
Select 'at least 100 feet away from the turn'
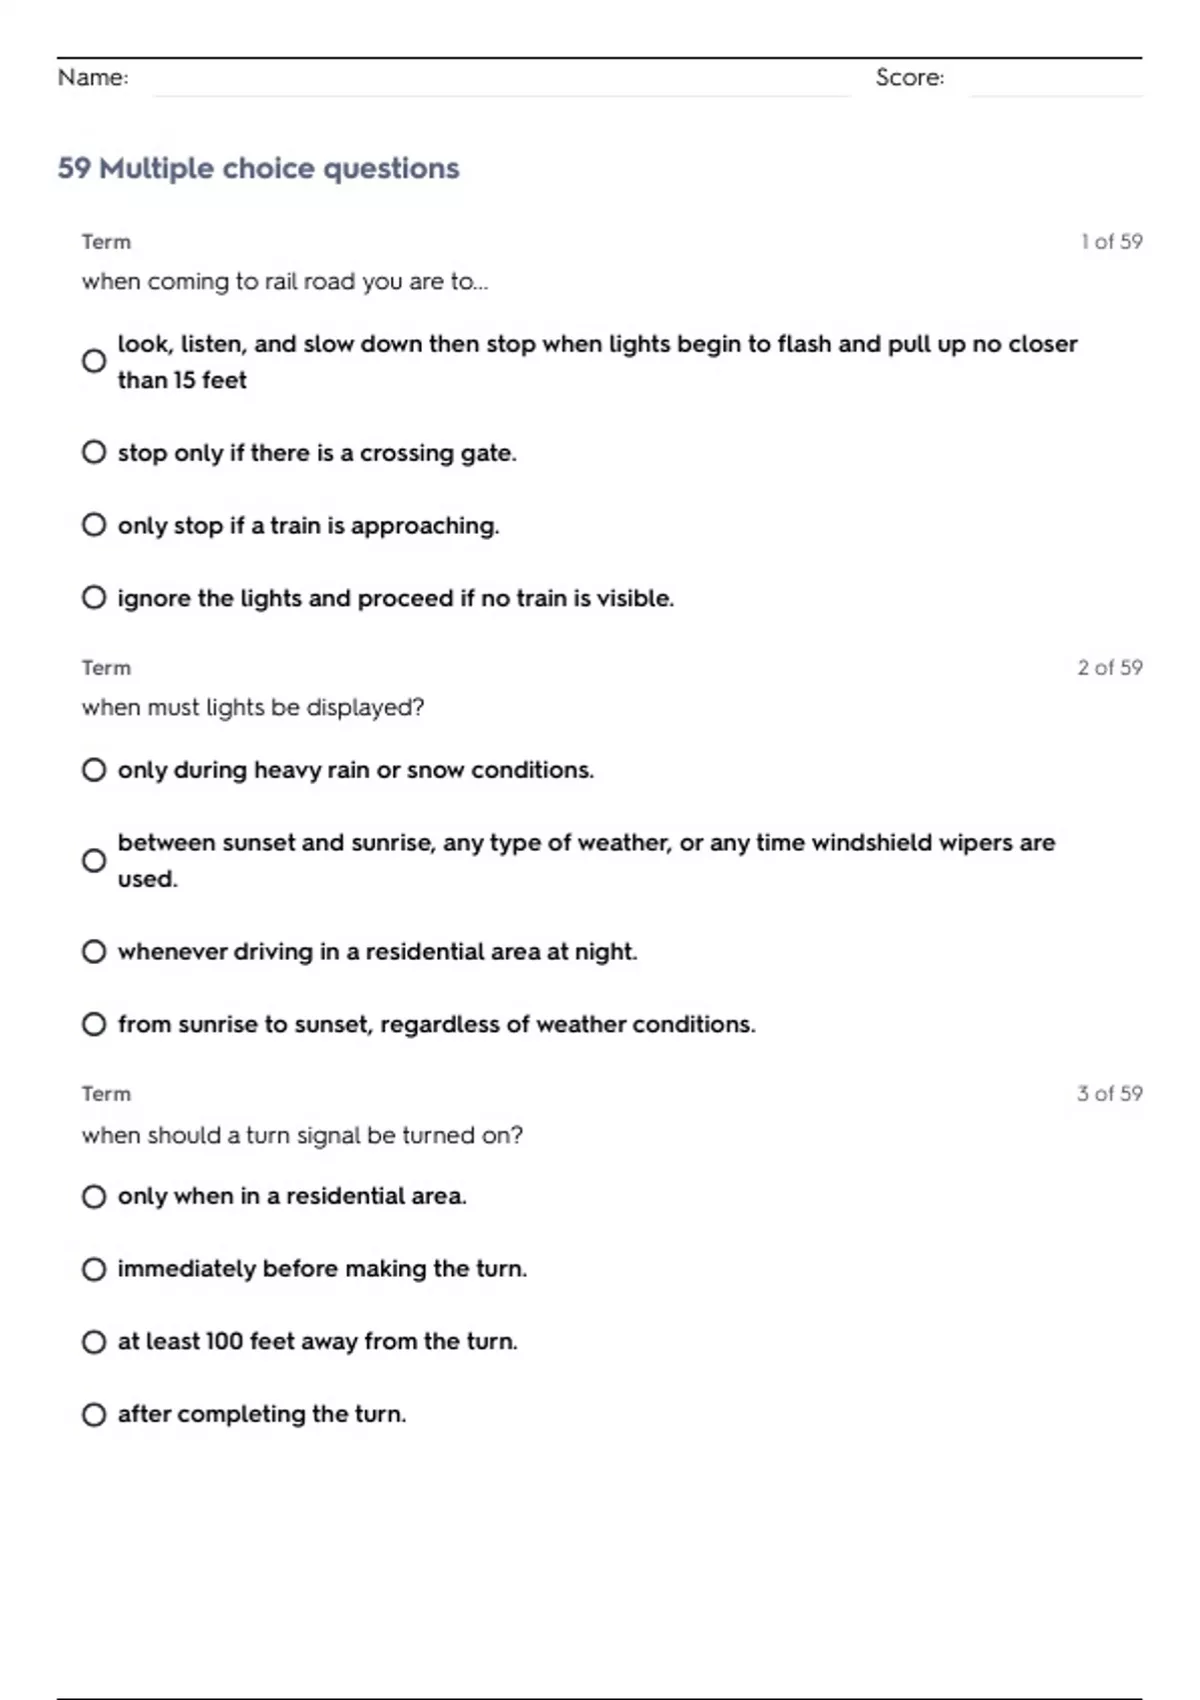coord(94,1342)
